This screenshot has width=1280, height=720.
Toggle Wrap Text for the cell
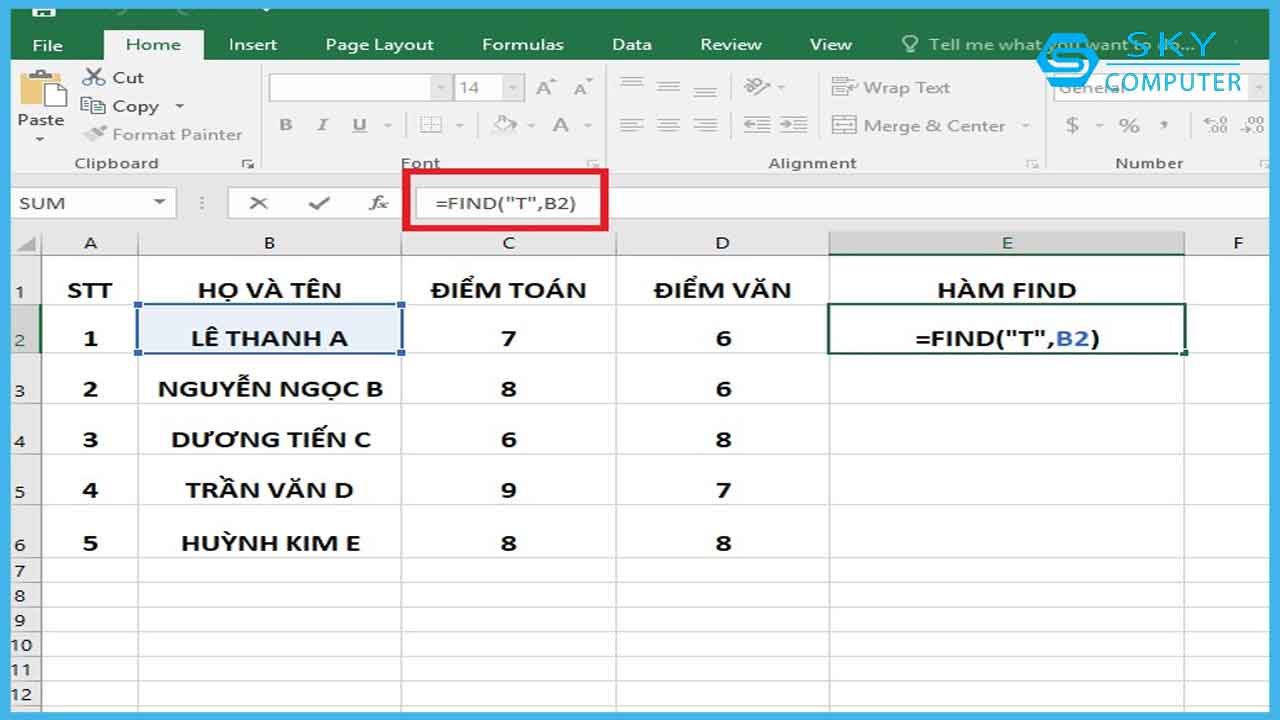(x=890, y=88)
